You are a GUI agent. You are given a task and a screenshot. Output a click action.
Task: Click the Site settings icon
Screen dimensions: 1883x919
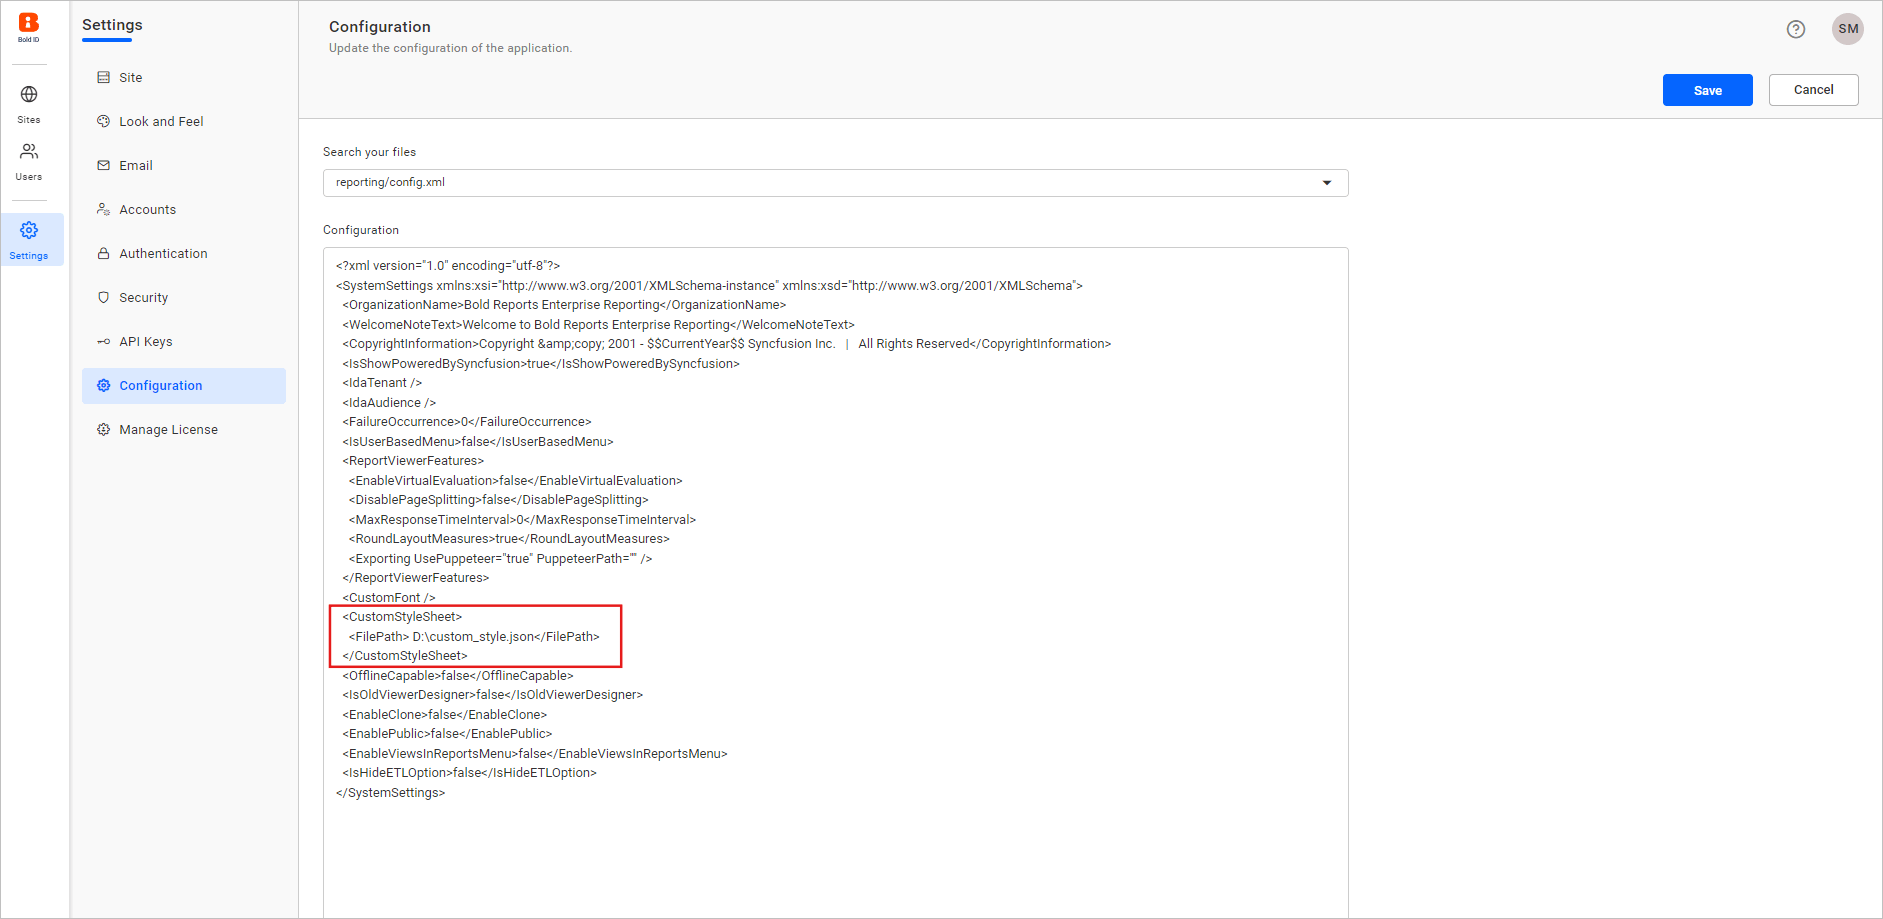[x=103, y=77]
